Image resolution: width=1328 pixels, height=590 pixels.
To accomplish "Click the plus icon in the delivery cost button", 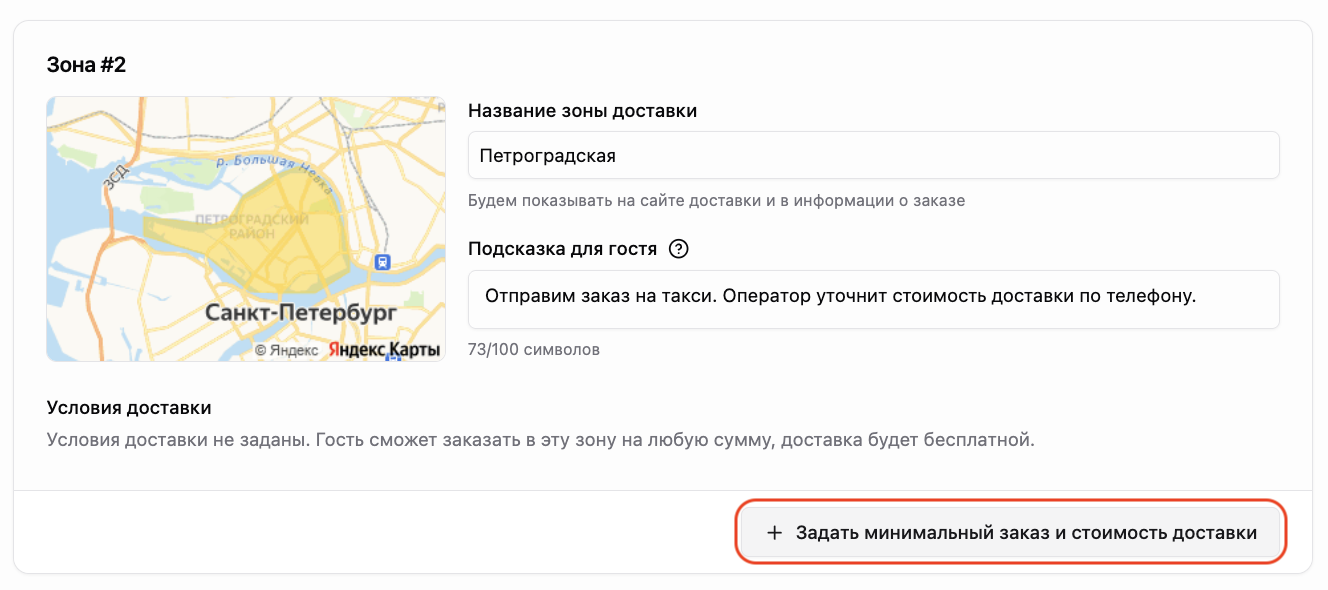I will 774,533.
